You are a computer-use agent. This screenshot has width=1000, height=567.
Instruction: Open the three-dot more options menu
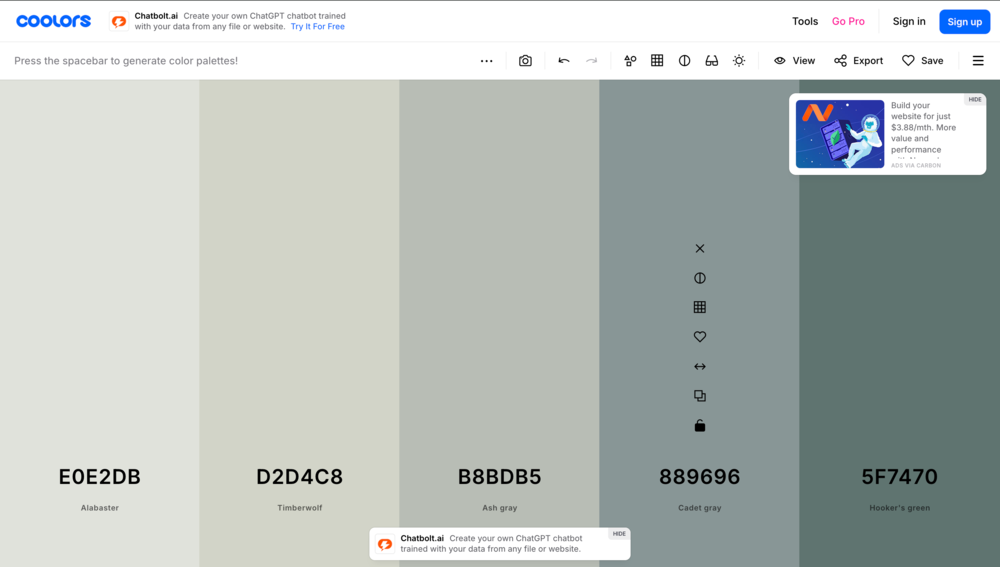click(486, 61)
